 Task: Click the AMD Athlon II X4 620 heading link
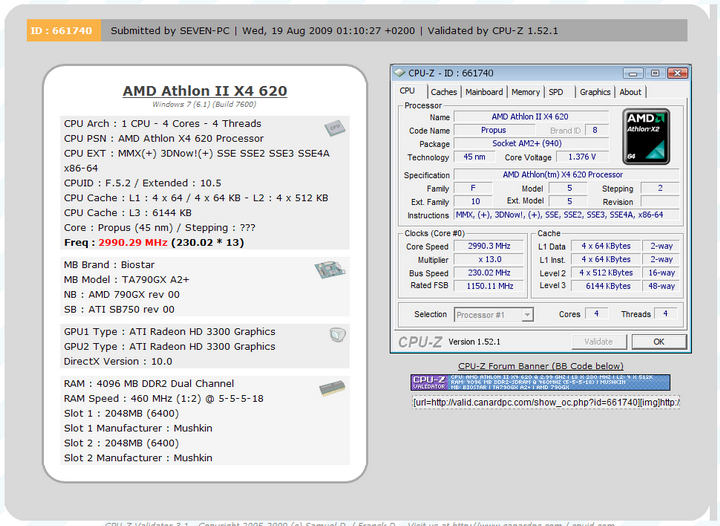(x=205, y=91)
